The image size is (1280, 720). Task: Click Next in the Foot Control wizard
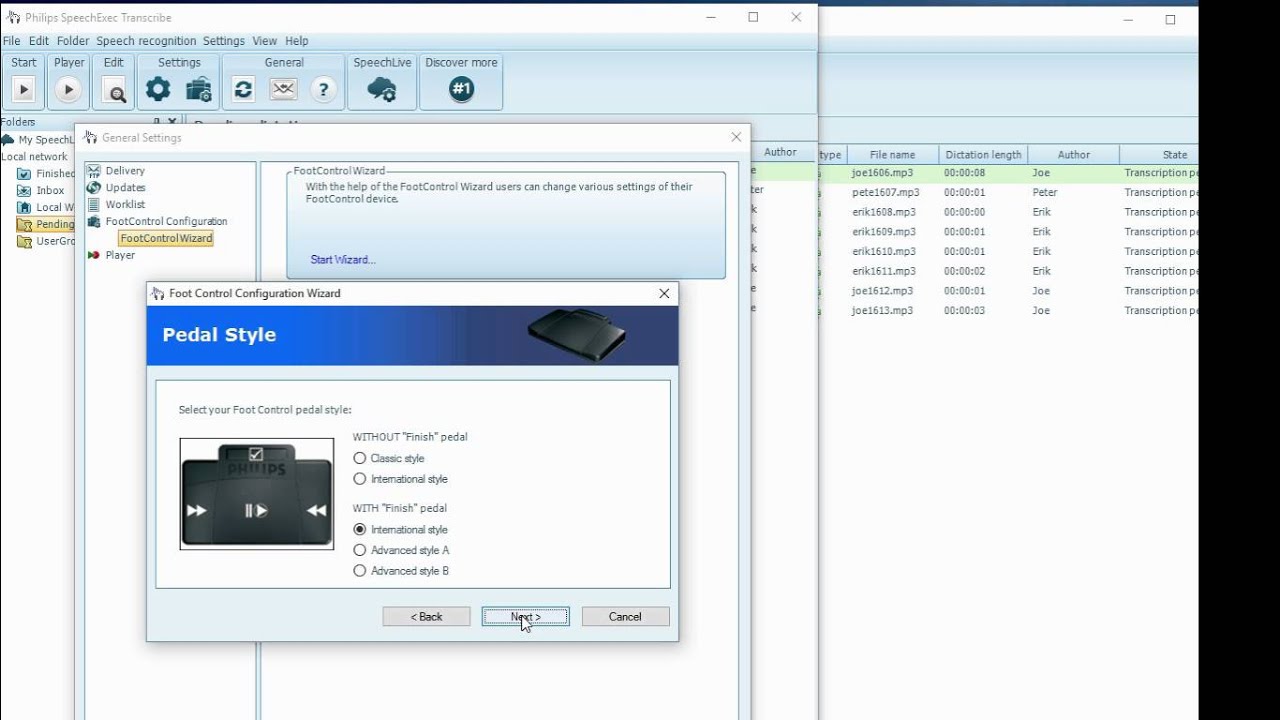[525, 617]
